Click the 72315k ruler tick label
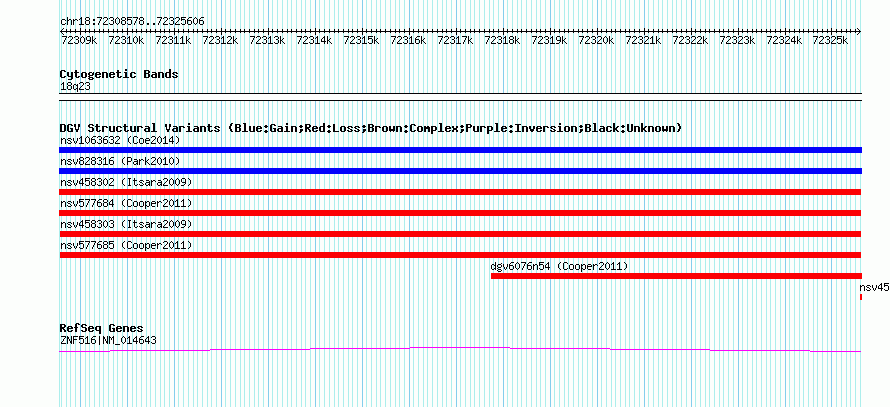This screenshot has height=407, width=890. click(362, 41)
